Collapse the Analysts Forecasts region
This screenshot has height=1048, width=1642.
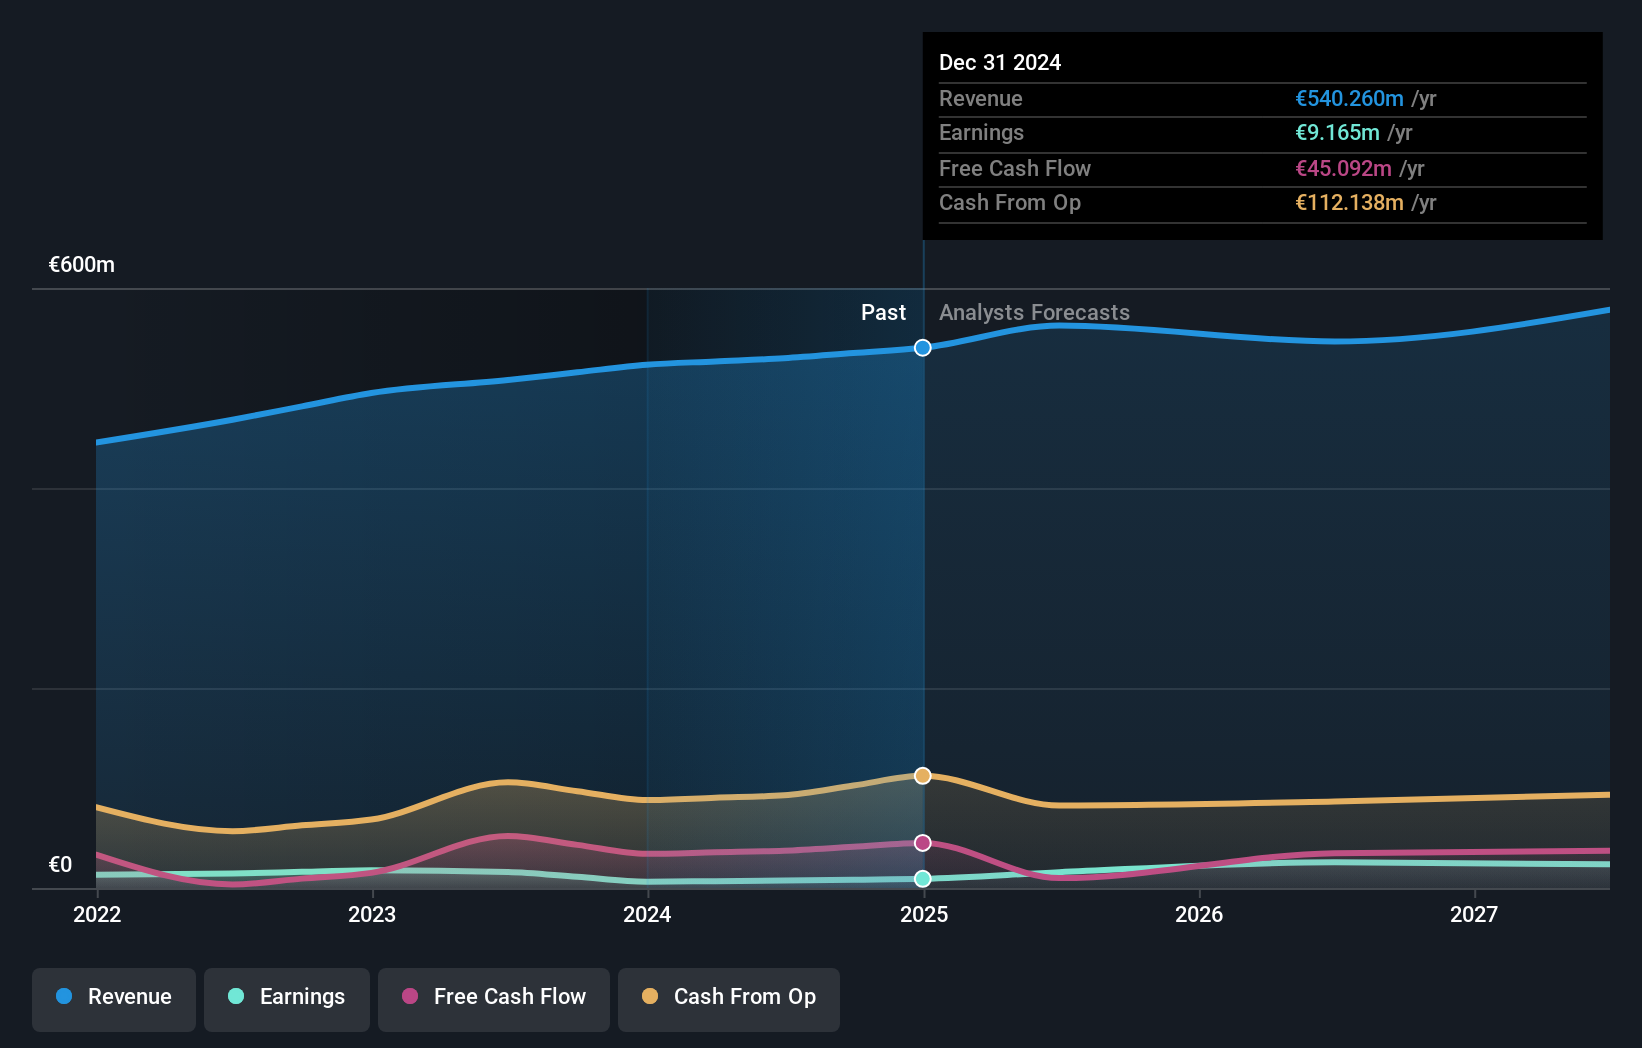[1034, 312]
